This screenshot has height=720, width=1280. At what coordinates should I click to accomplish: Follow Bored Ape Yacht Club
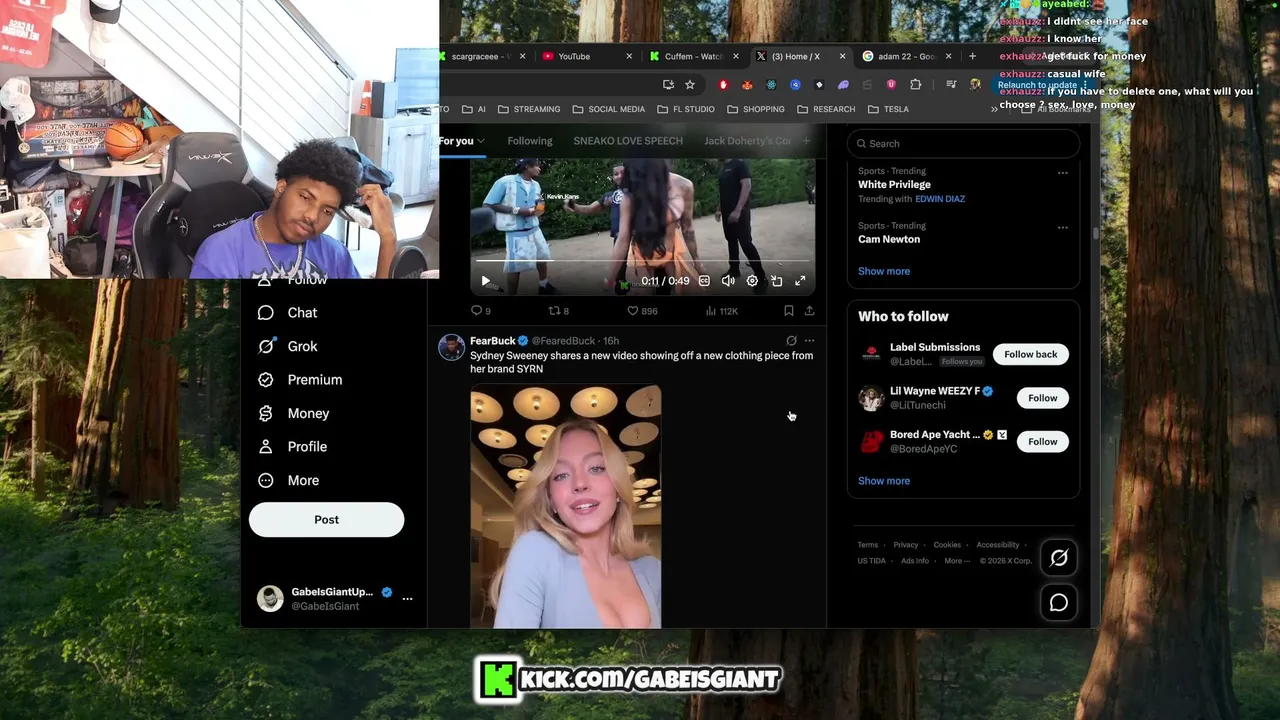click(1043, 442)
